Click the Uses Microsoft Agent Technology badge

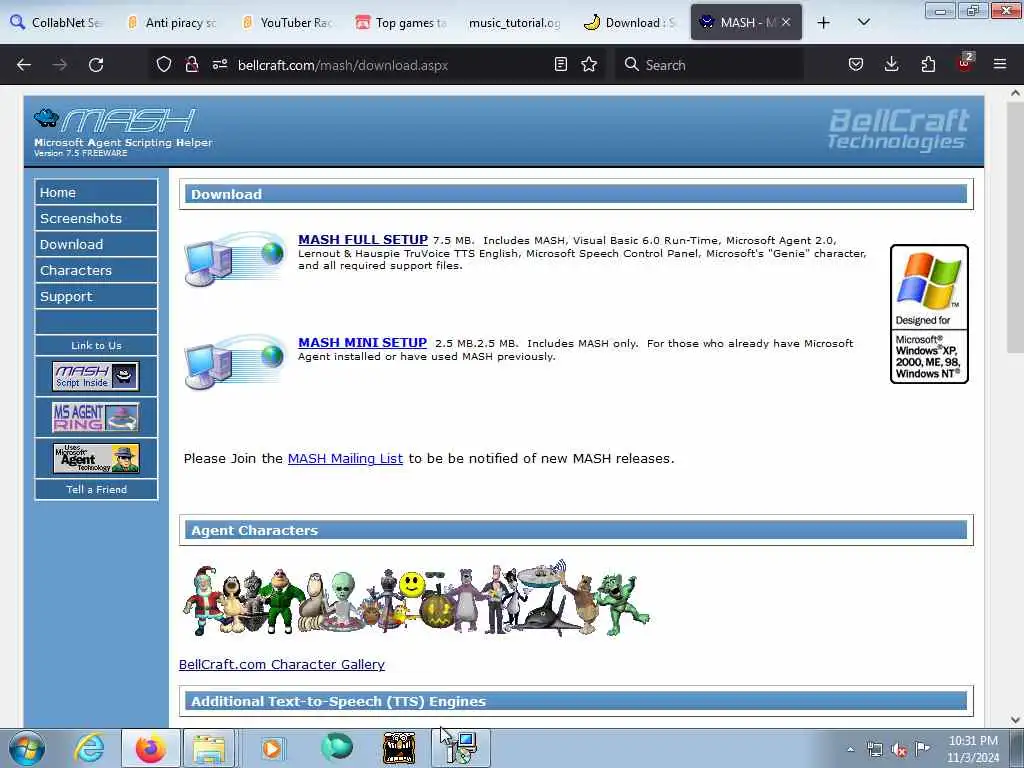96,458
